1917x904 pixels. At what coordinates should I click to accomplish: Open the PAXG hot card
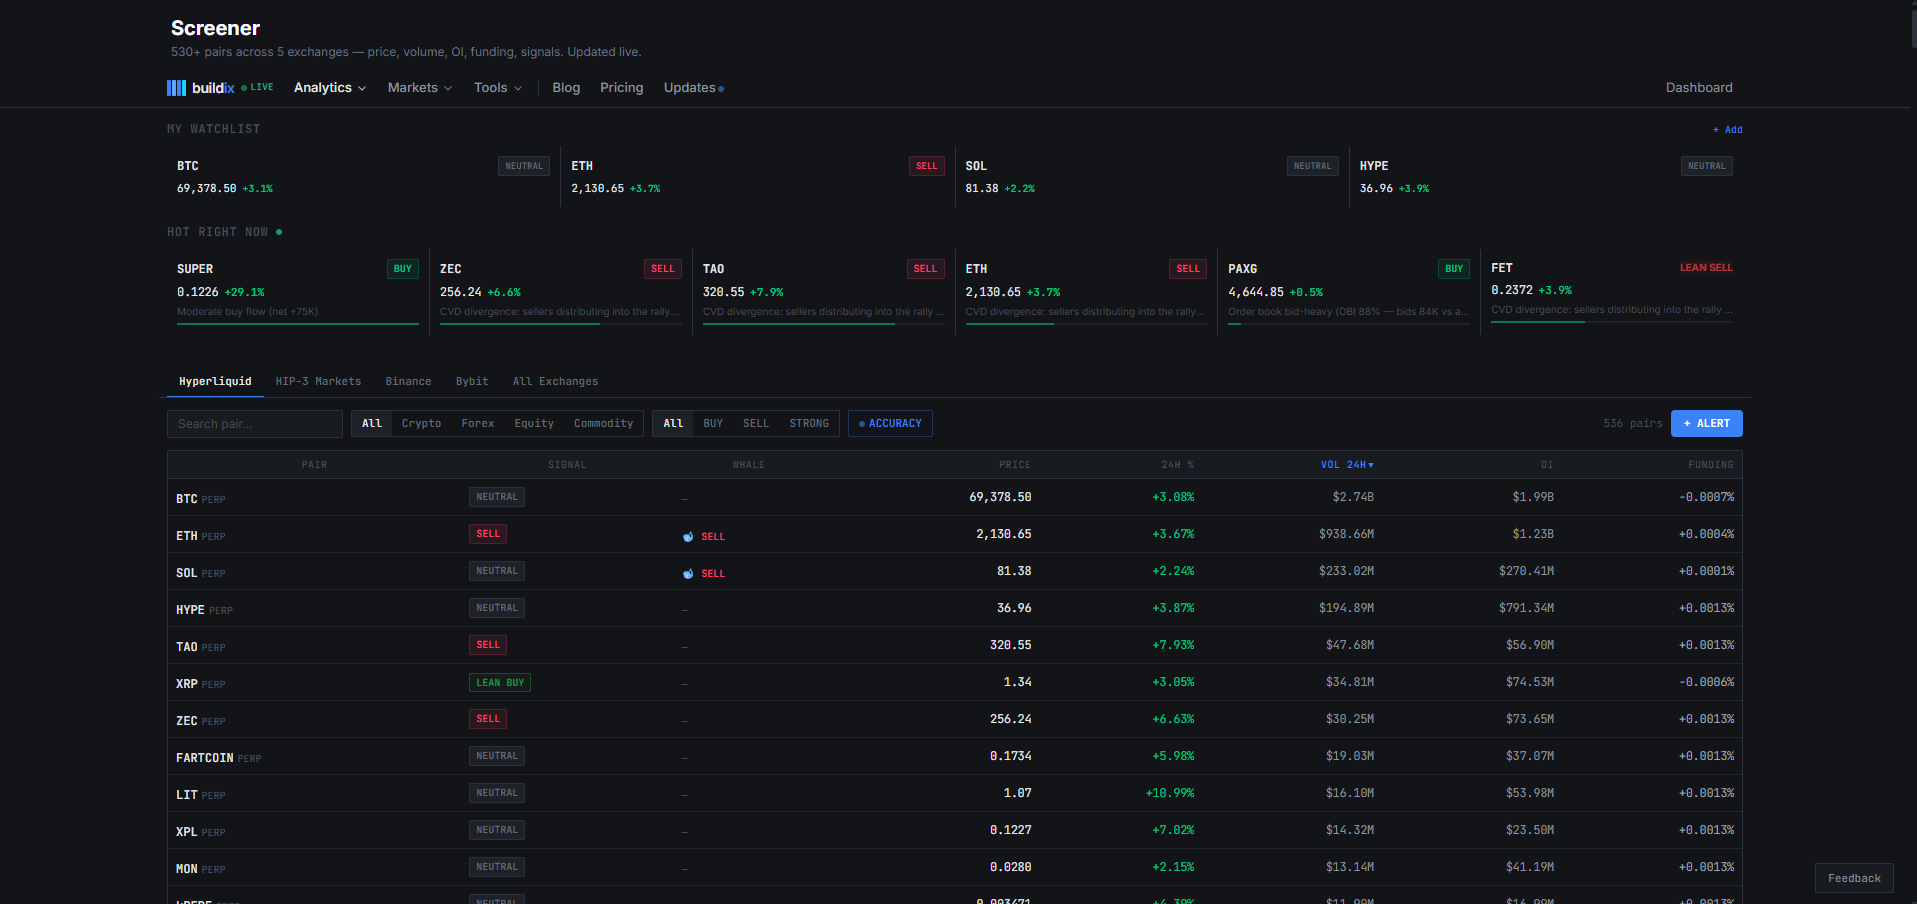coord(1349,292)
